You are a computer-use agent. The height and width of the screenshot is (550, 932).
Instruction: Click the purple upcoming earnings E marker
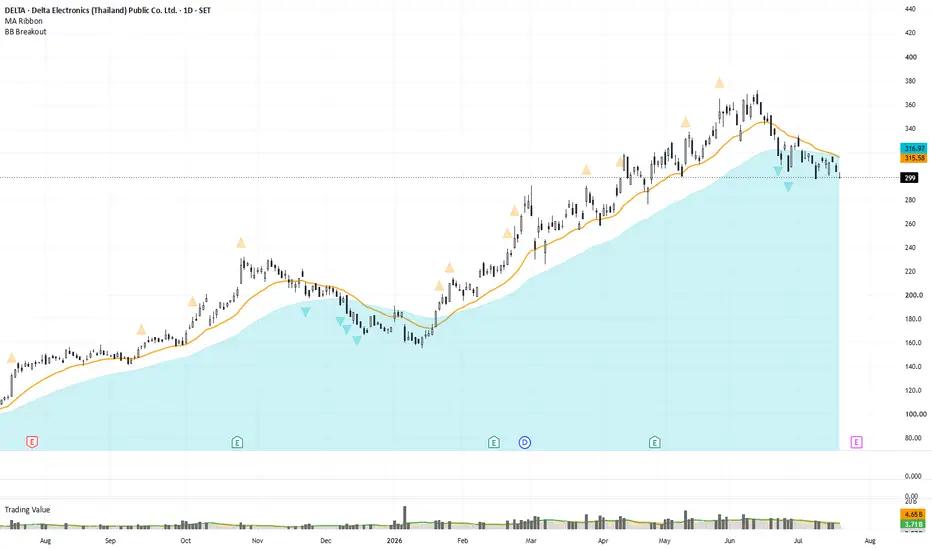[856, 442]
